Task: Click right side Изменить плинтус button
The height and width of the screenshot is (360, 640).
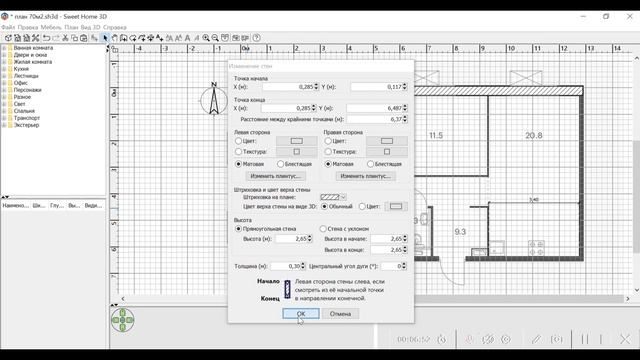Action: coord(365,176)
